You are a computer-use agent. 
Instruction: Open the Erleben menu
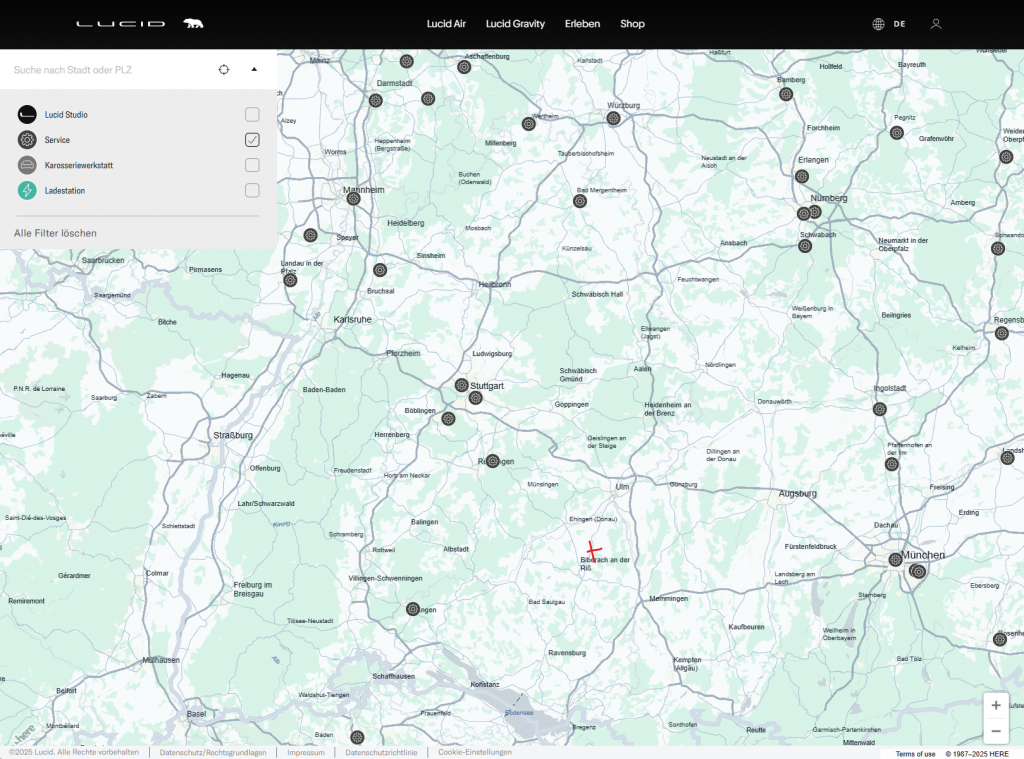pyautogui.click(x=583, y=24)
